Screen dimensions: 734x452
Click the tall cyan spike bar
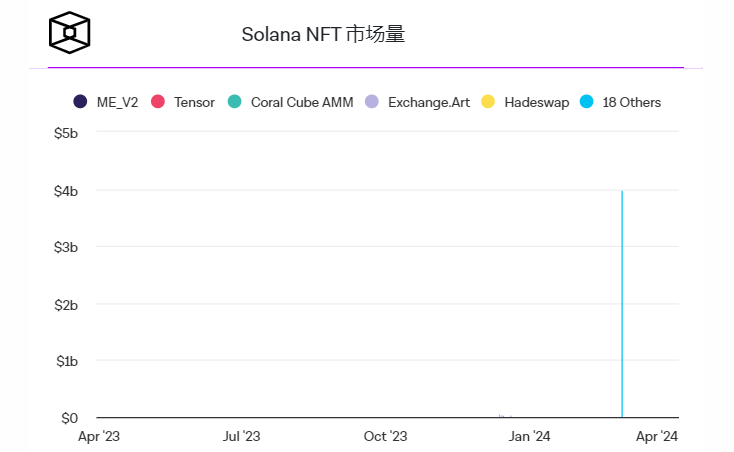coord(622,300)
